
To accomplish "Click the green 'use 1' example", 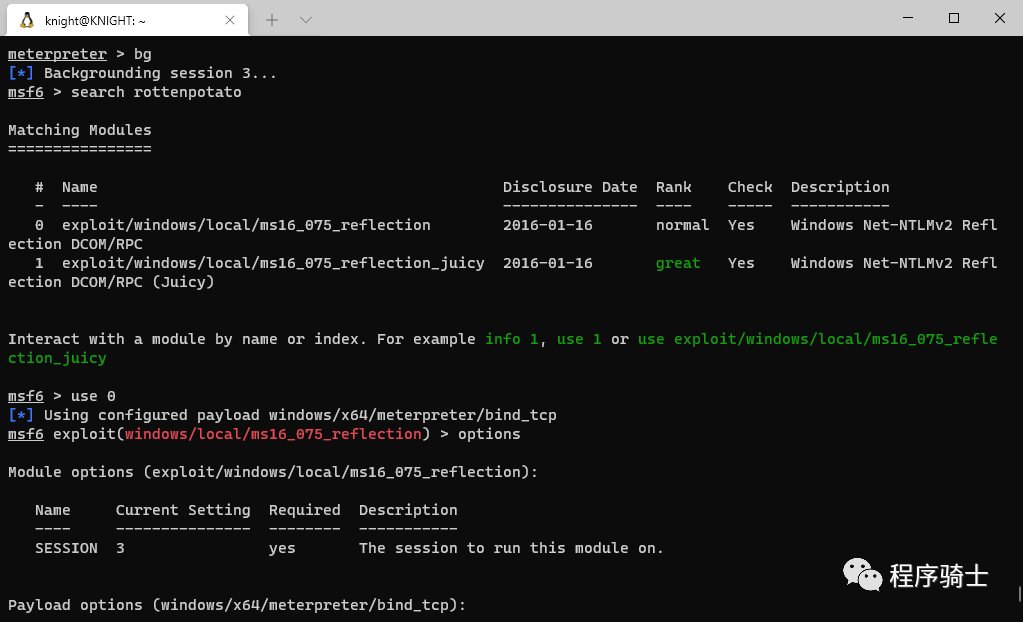I will [579, 339].
